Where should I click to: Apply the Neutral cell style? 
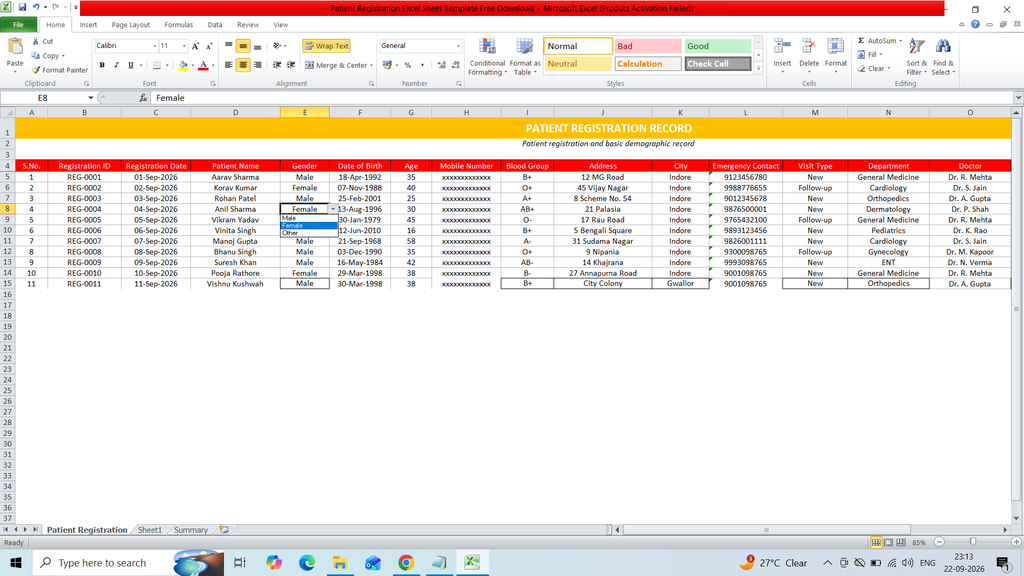click(x=578, y=64)
